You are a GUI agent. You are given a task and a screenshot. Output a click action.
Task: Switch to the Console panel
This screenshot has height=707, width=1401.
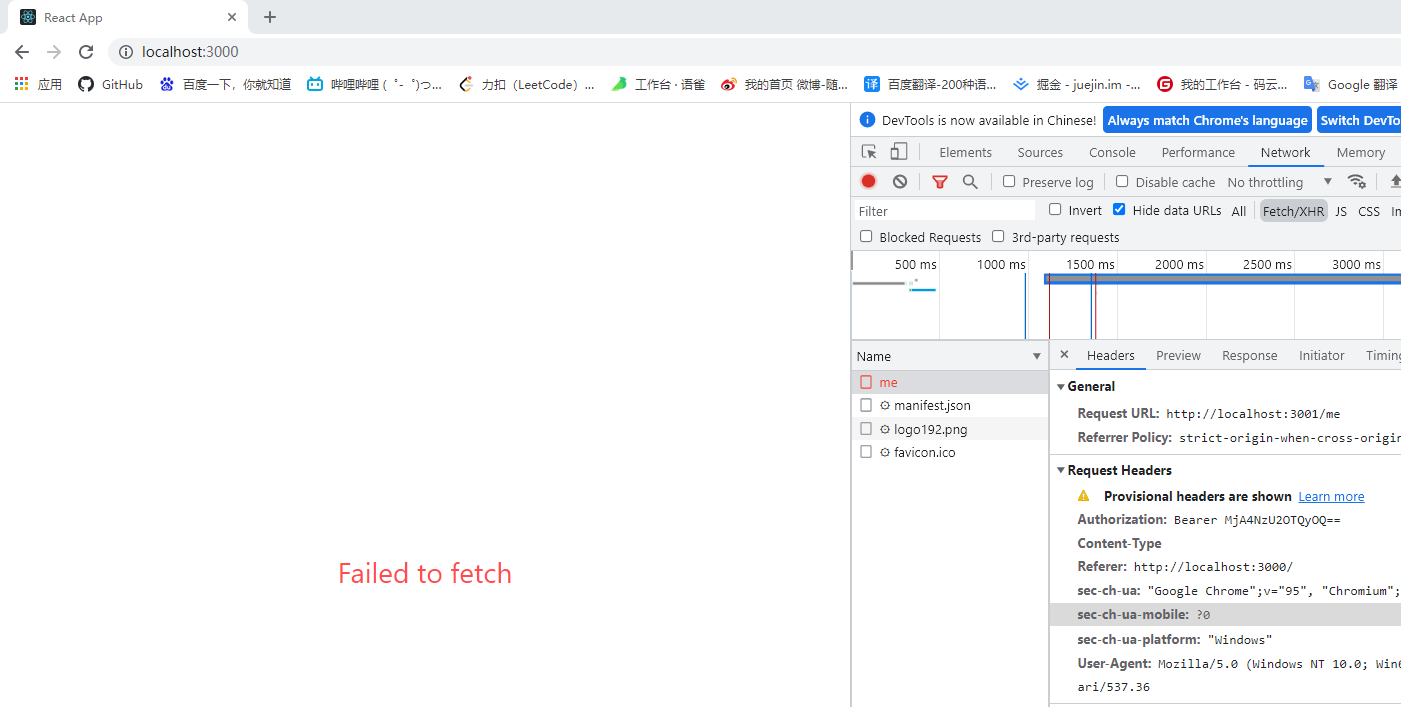click(x=1112, y=152)
